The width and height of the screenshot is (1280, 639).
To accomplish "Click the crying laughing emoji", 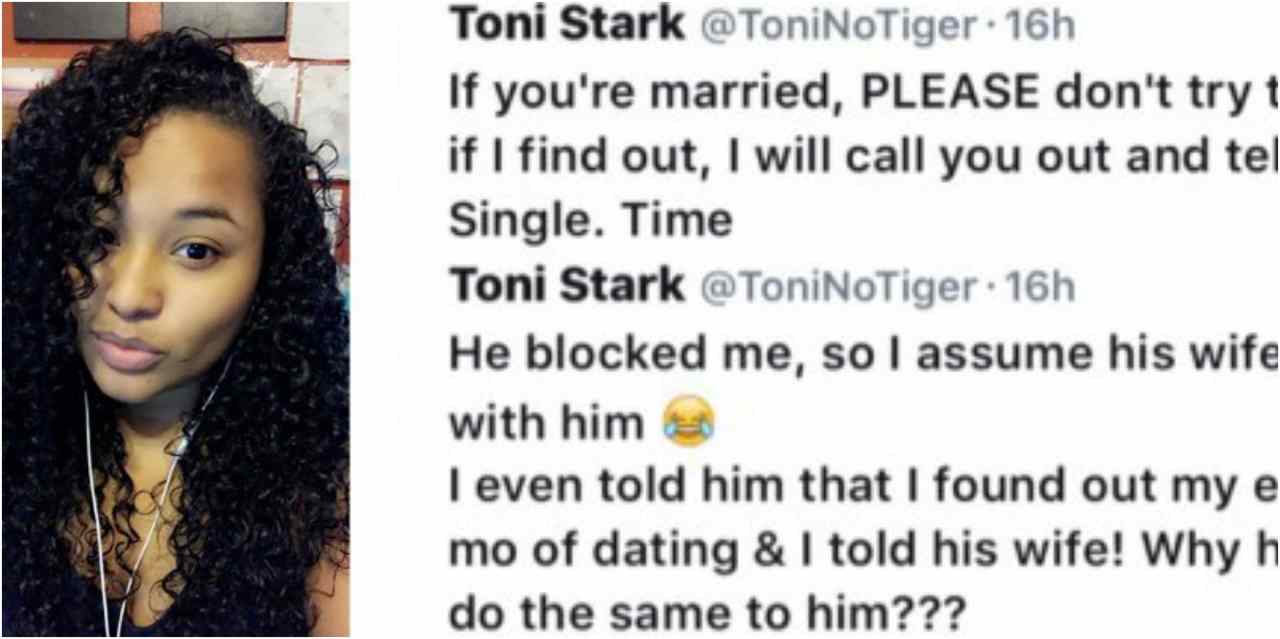I will (x=689, y=420).
